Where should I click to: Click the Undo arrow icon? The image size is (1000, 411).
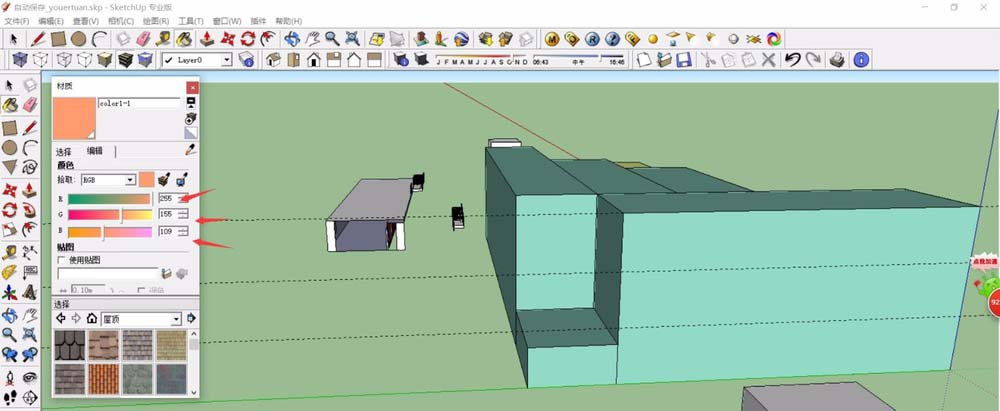pos(792,60)
